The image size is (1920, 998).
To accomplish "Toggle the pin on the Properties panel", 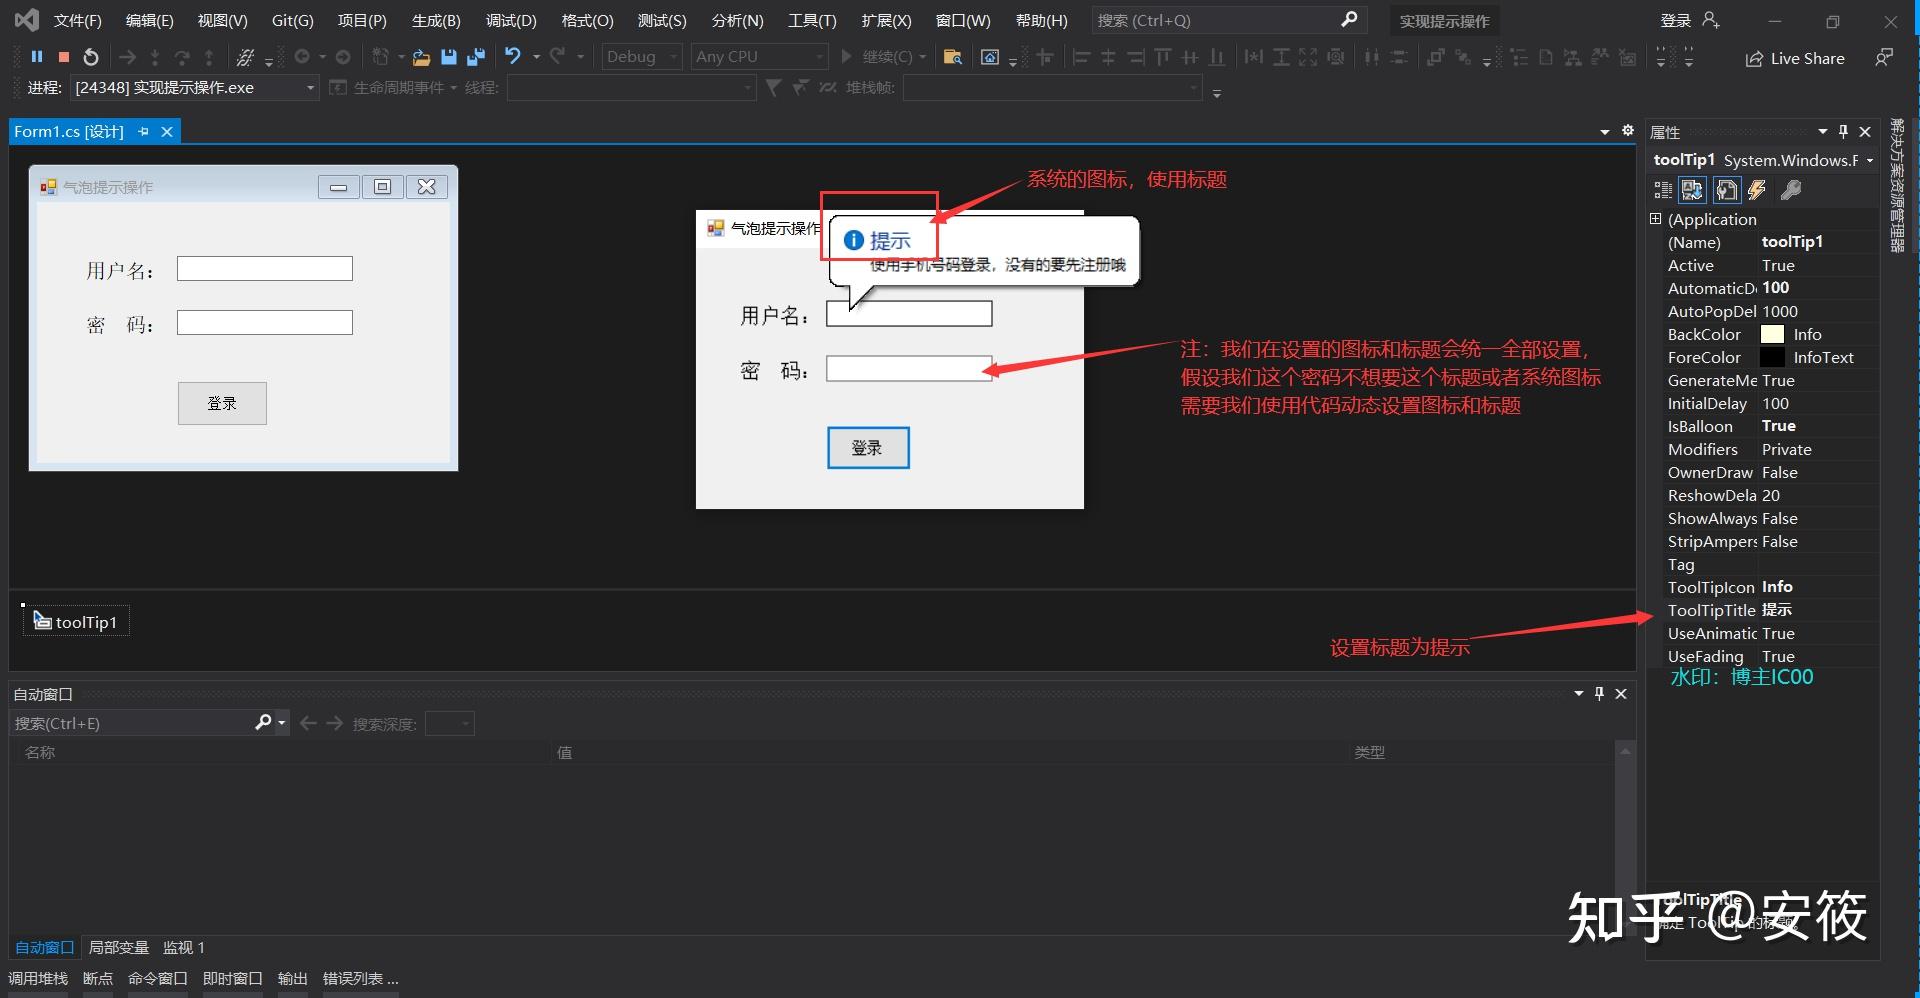I will tap(1843, 132).
